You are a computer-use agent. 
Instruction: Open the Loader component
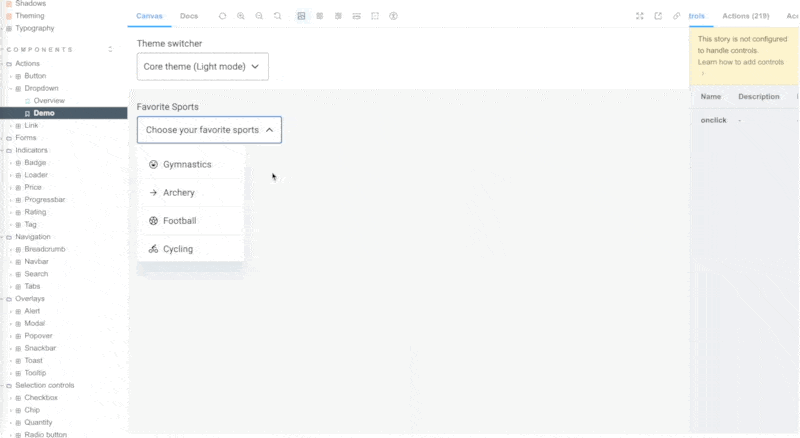click(36, 175)
